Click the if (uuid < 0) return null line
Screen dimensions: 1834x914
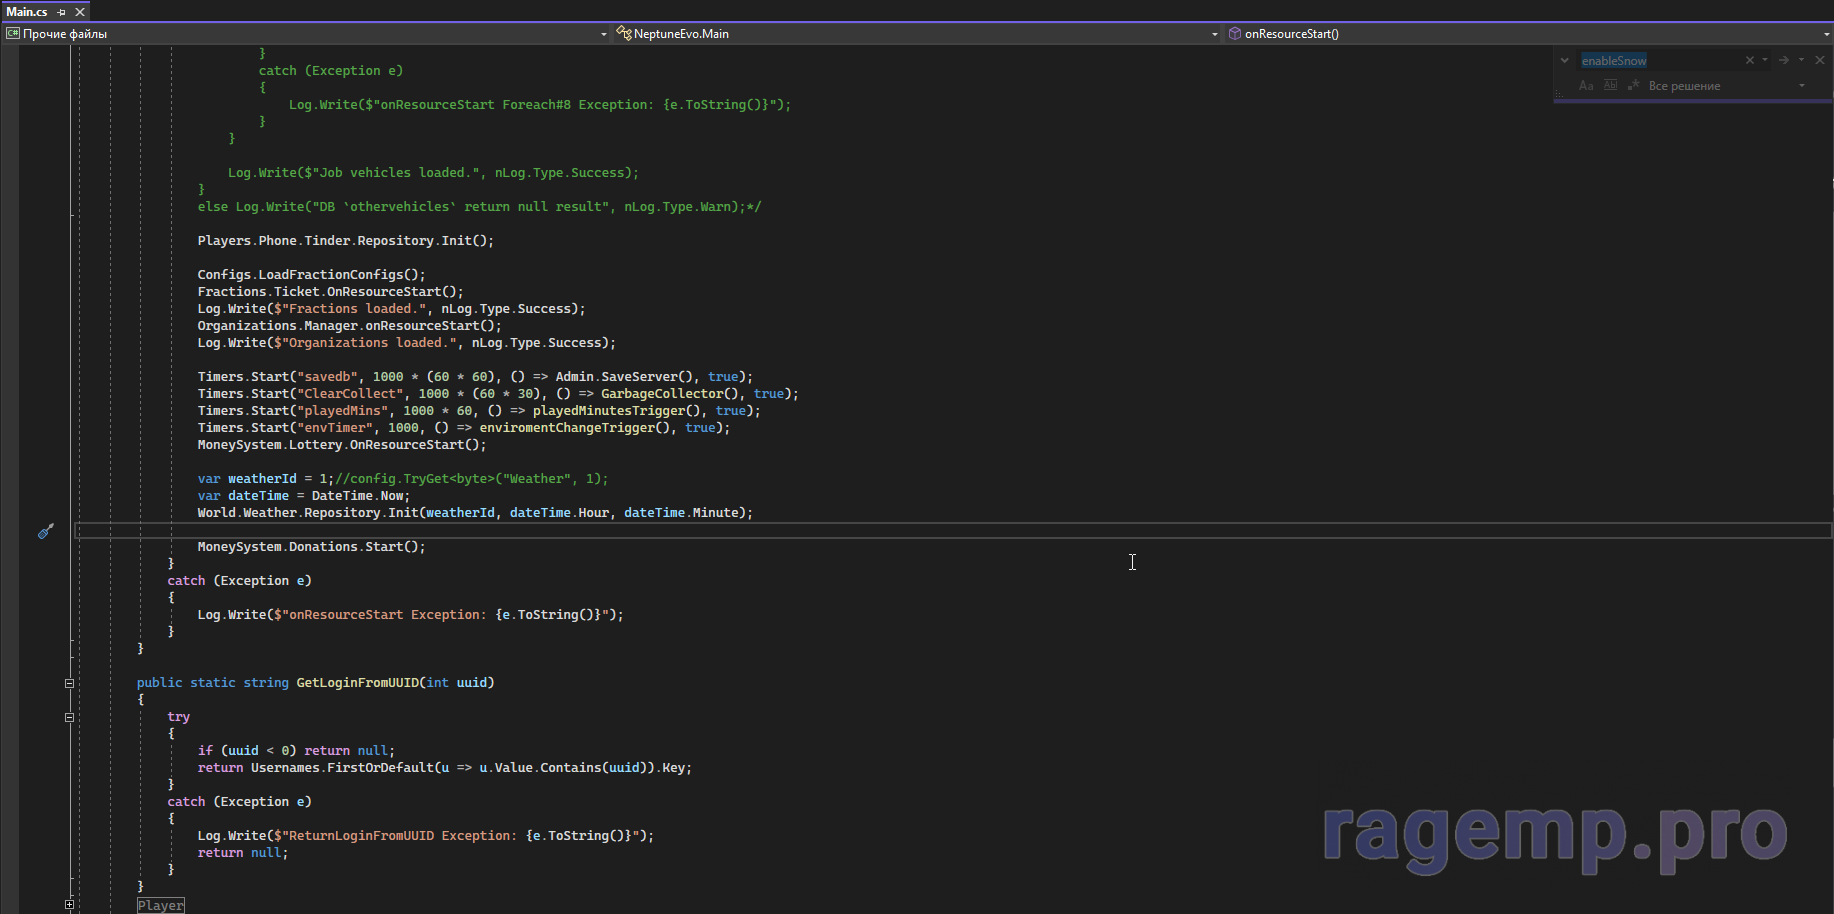click(x=296, y=751)
